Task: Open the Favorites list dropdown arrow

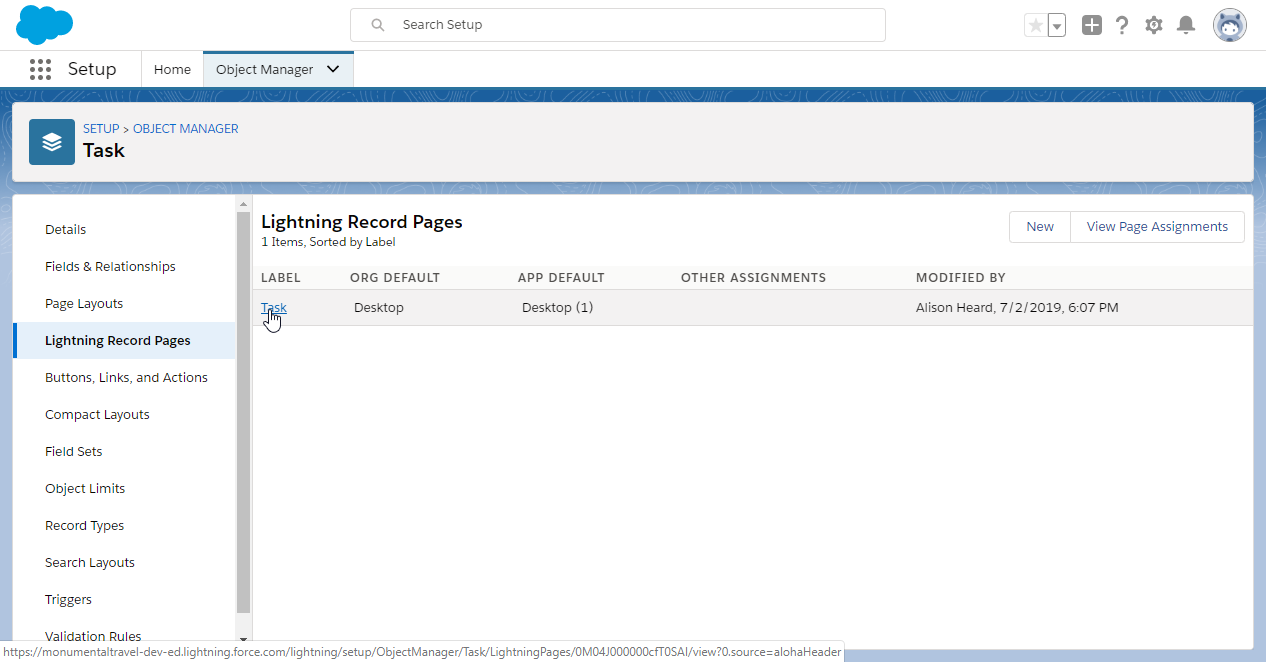Action: pyautogui.click(x=1057, y=25)
